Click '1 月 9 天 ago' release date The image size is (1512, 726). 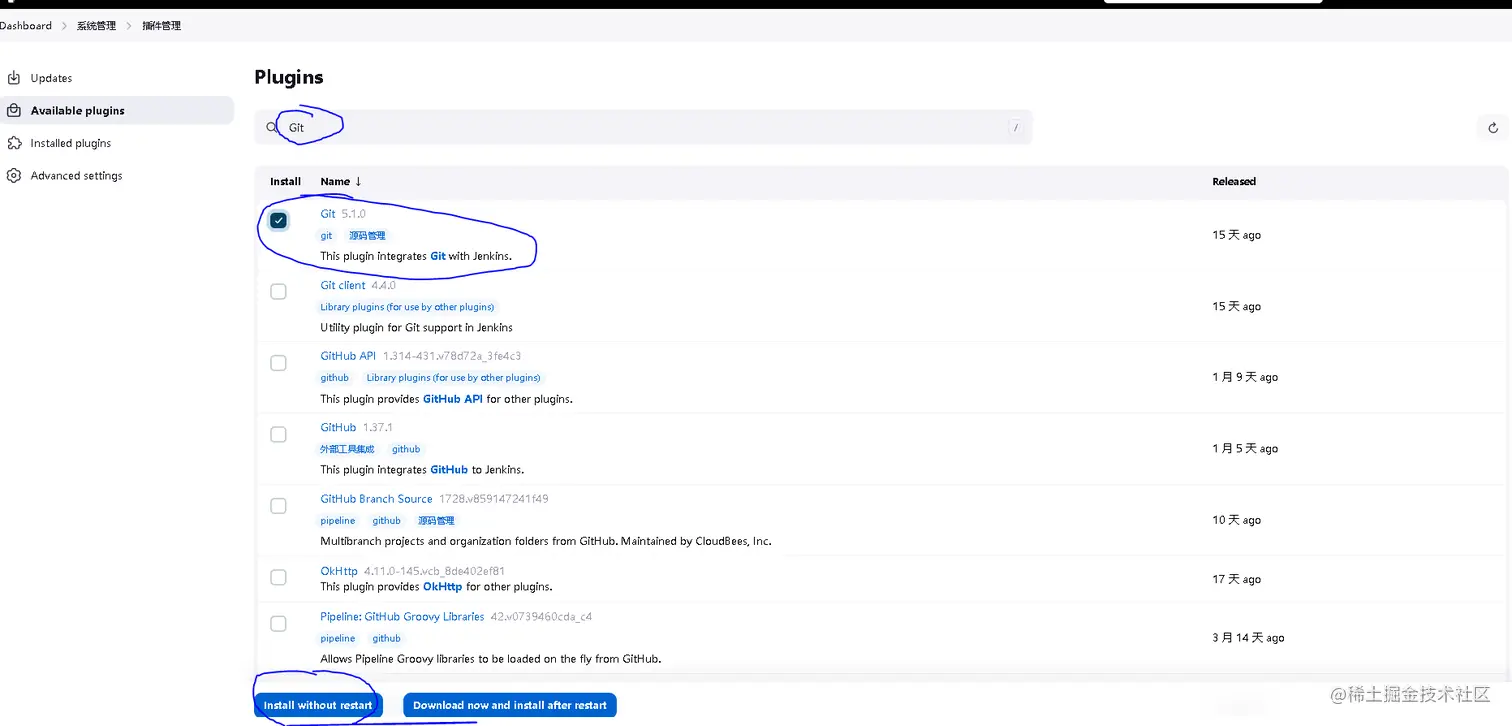pyautogui.click(x=1245, y=377)
